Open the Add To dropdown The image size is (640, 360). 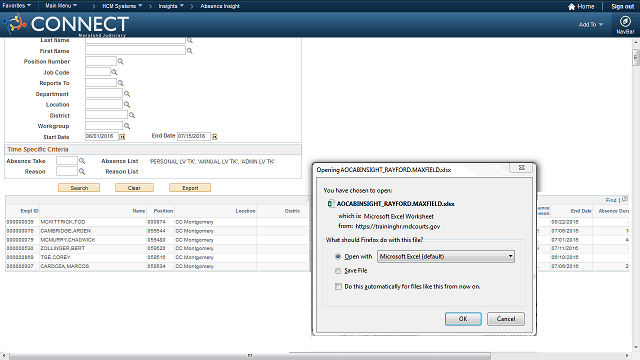point(591,24)
